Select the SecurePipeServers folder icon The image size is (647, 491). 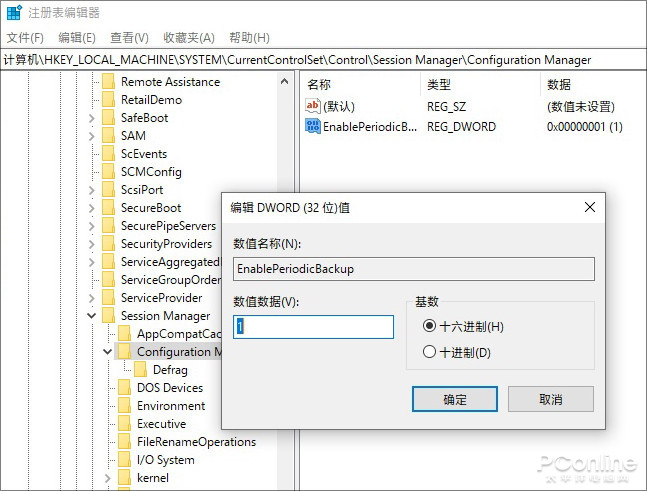(109, 225)
